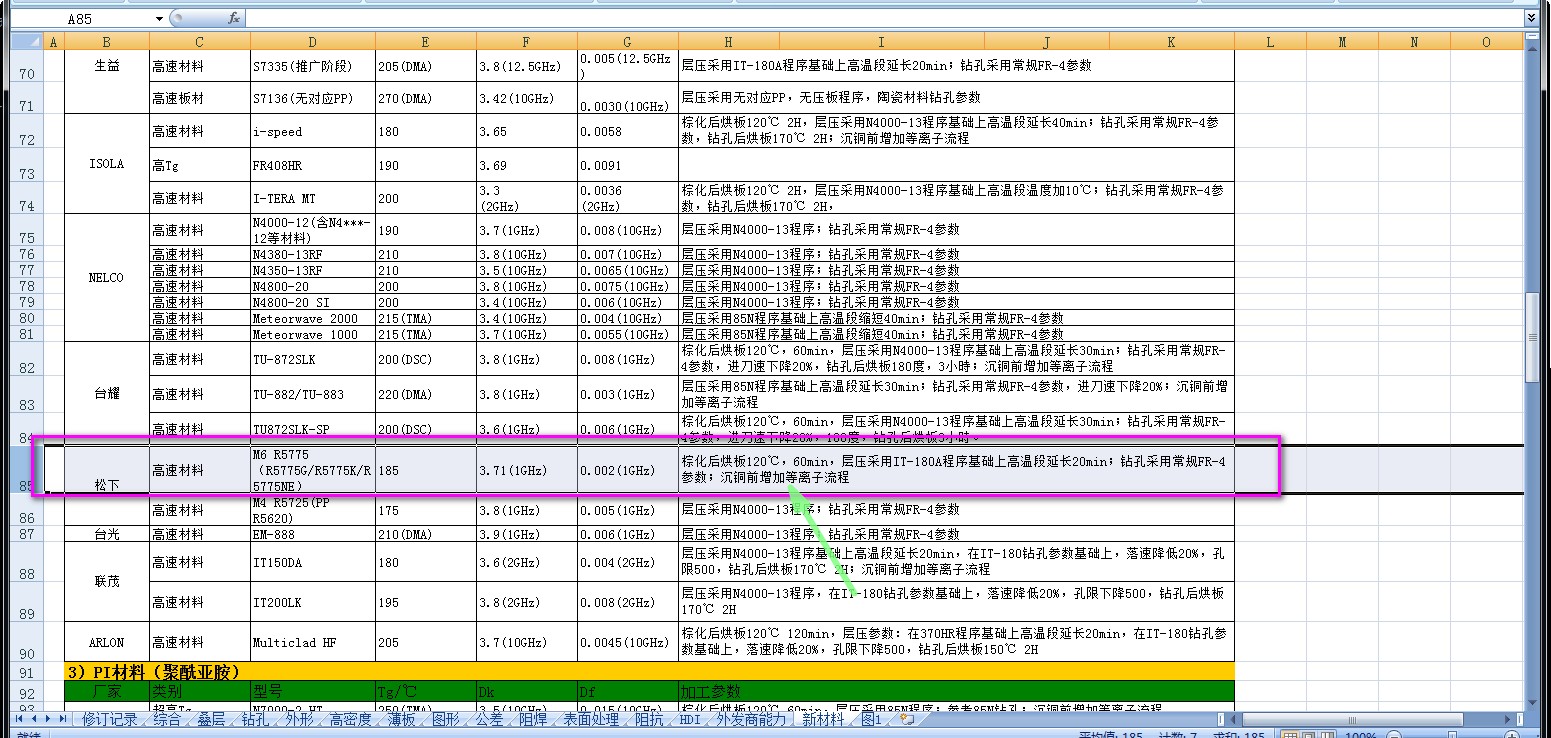Switch to the 外形 sheet tab
The height and width of the screenshot is (738, 1551).
pos(298,719)
